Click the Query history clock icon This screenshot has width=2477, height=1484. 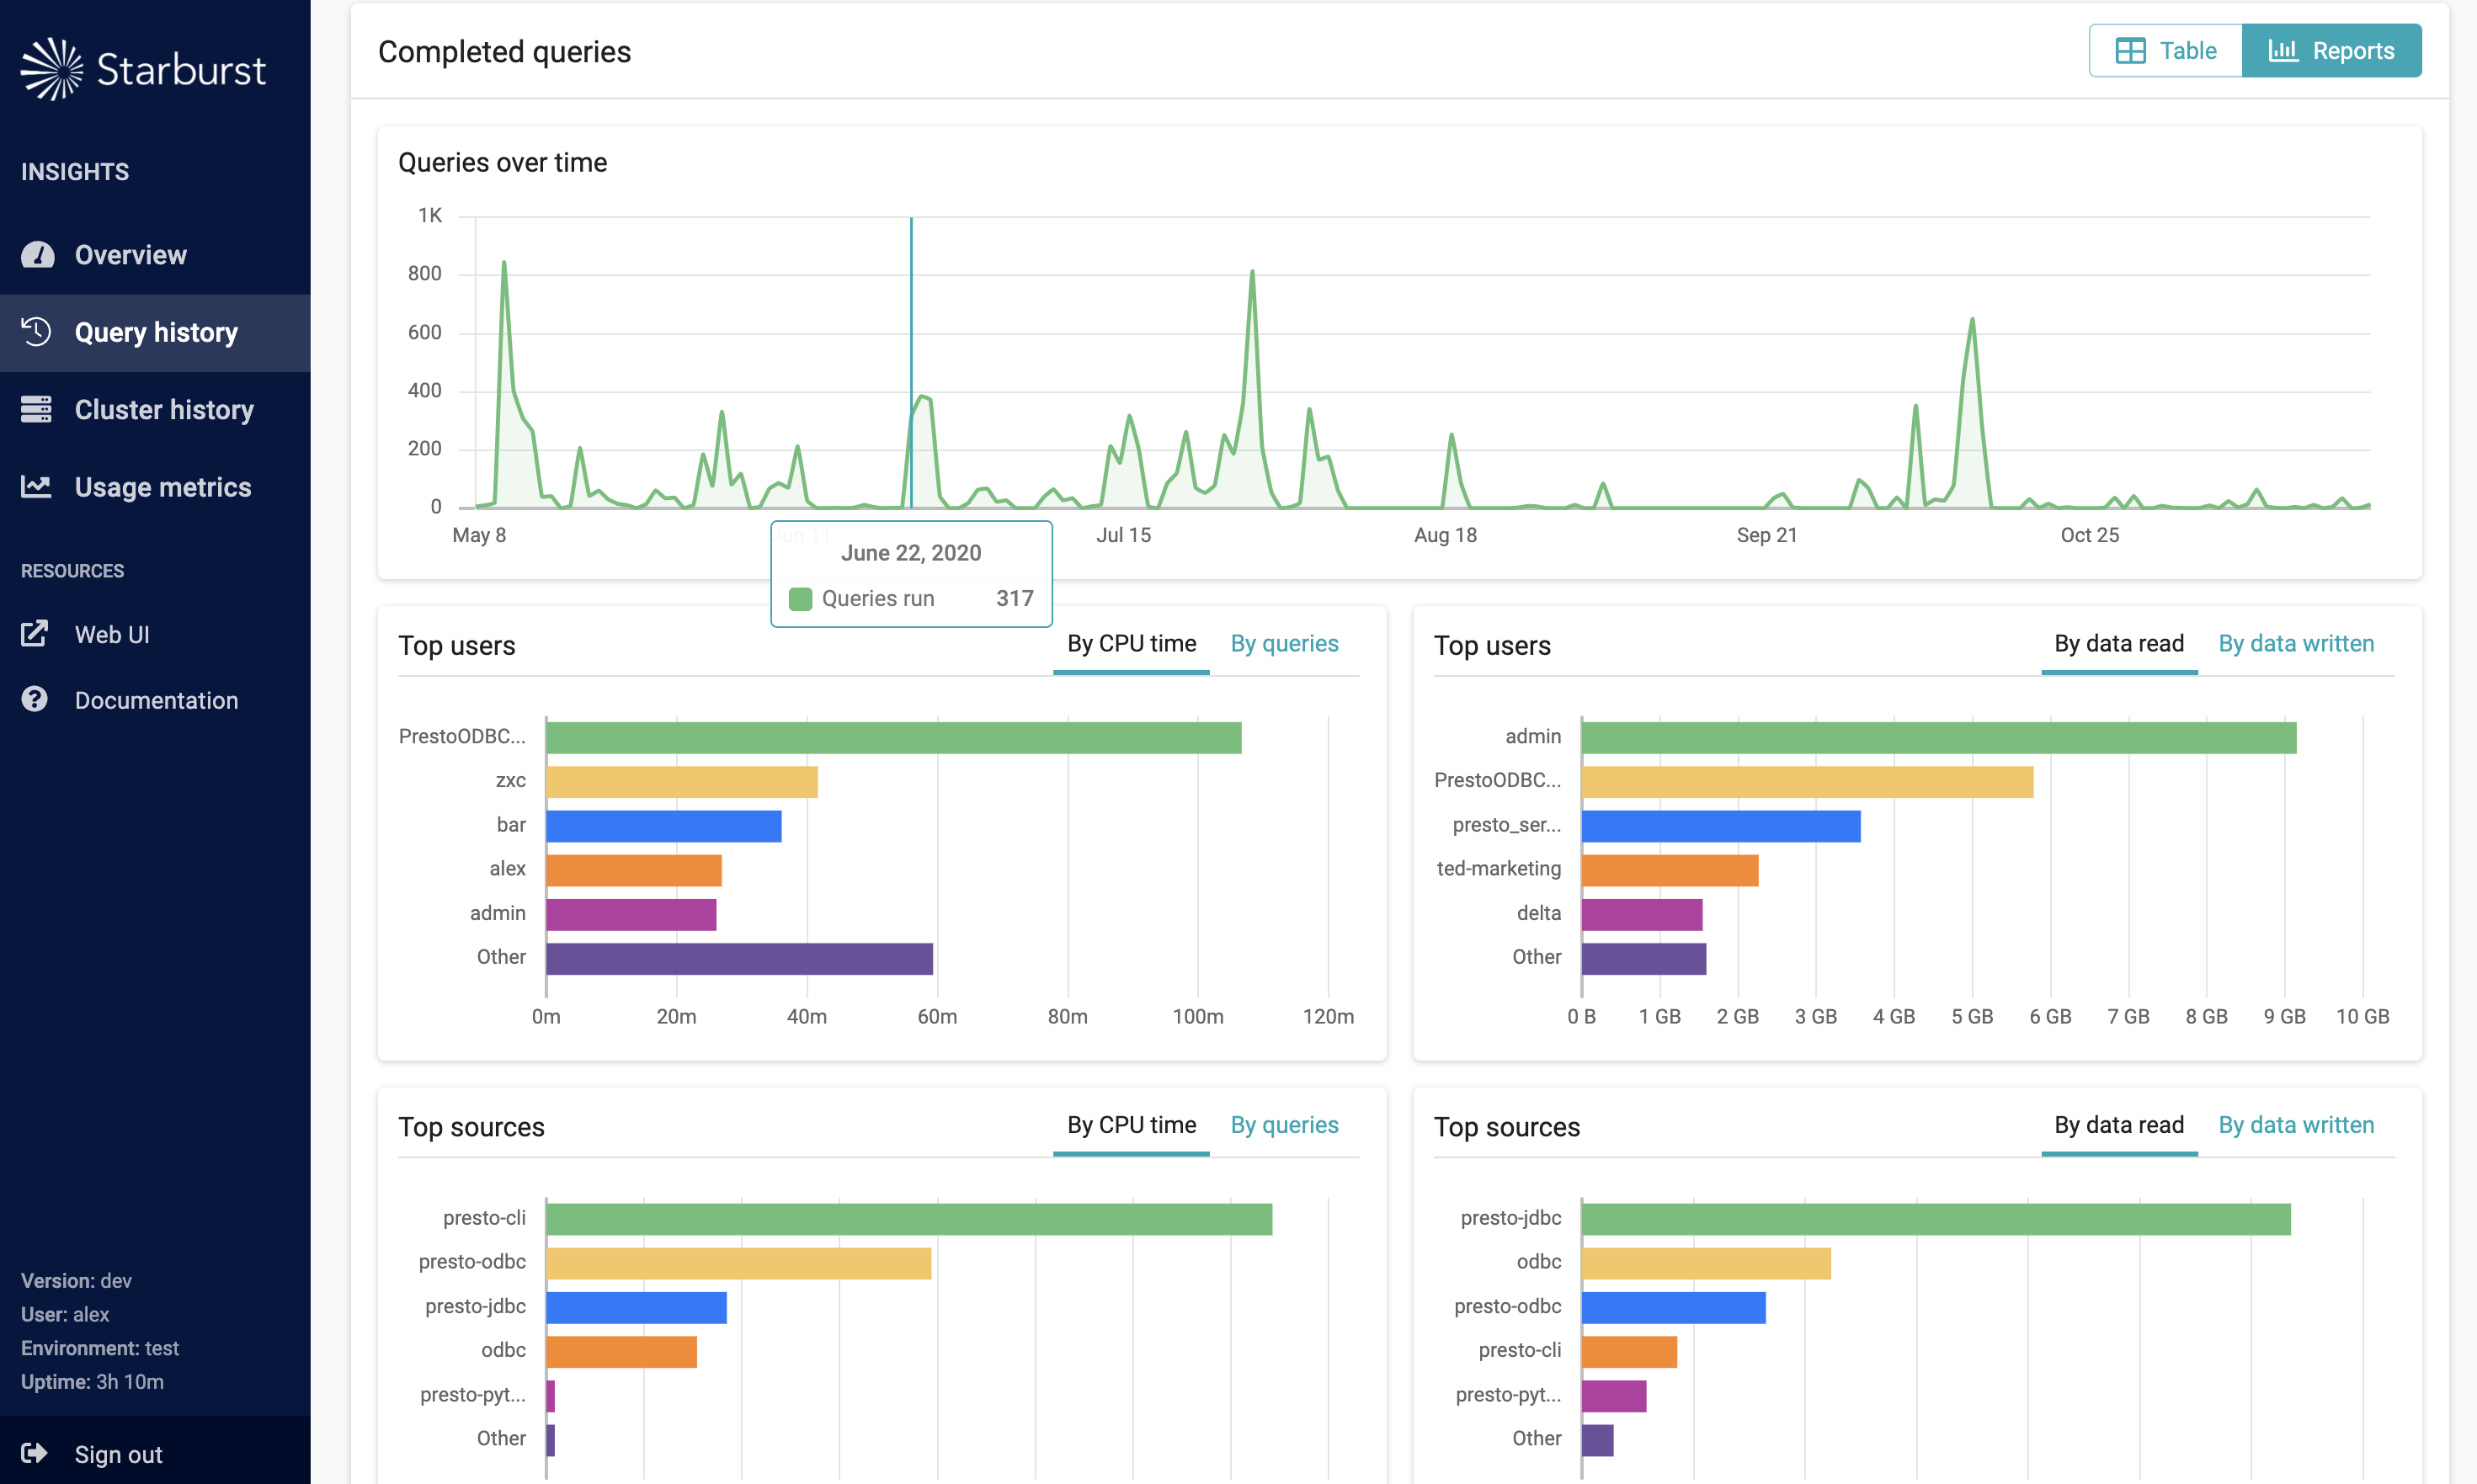(37, 332)
